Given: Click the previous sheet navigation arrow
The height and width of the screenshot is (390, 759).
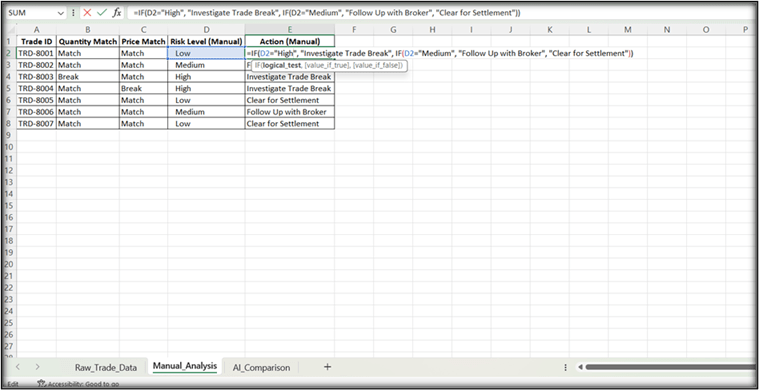Looking at the screenshot, I should 18,367.
